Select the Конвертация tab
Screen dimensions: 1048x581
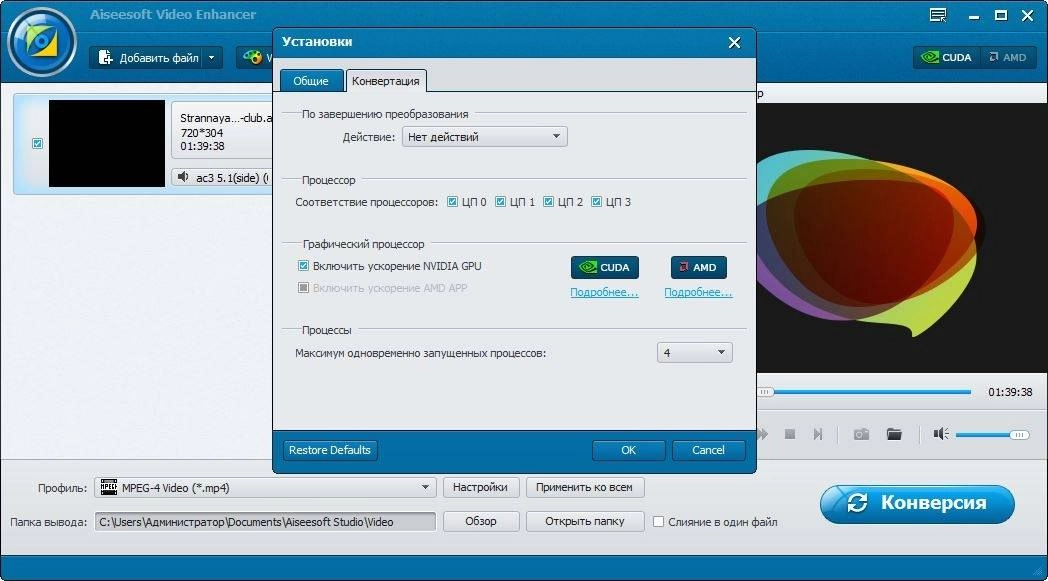[386, 81]
